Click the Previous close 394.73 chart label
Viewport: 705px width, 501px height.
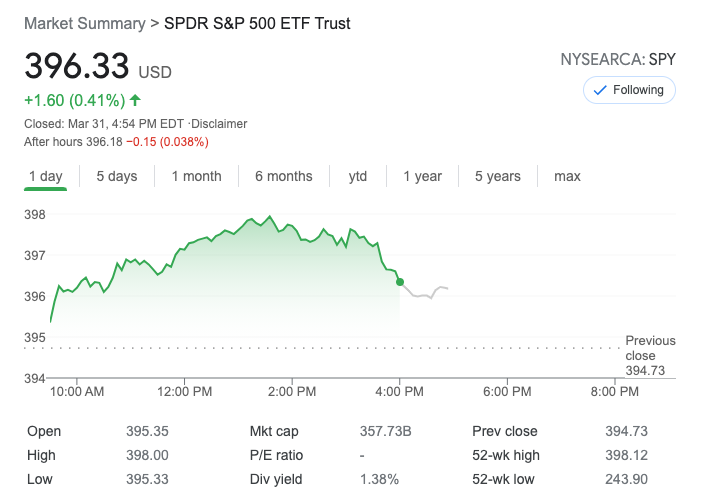coord(650,356)
